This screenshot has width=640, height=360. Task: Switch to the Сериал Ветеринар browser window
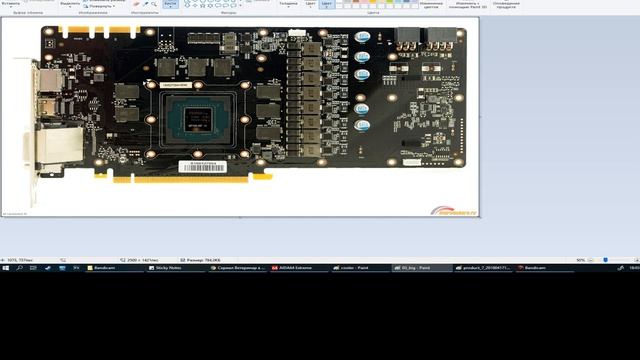click(x=238, y=268)
